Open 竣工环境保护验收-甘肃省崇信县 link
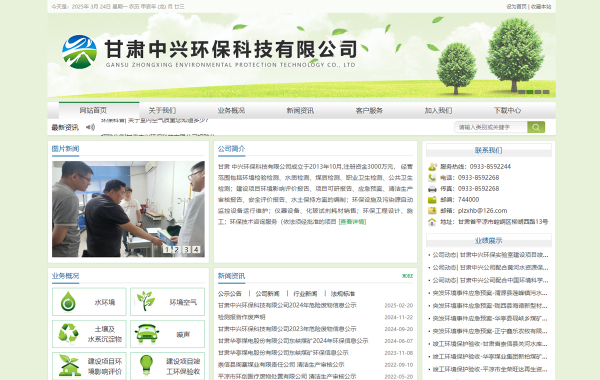Image resolution: width=600 pixels, height=380 pixels. tap(490, 344)
